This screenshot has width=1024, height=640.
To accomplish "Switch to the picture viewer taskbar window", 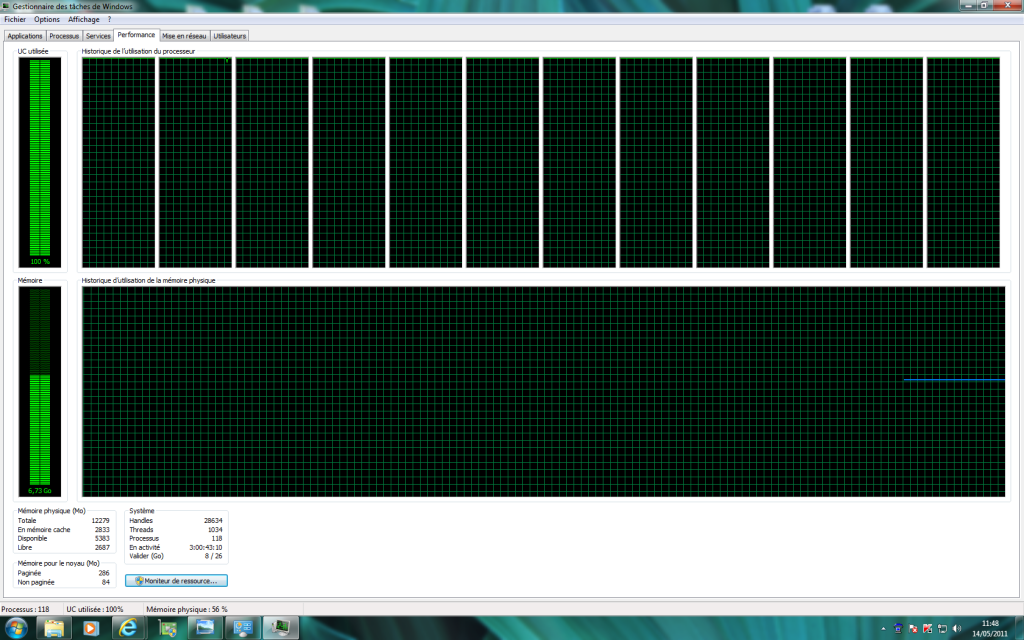I will (x=205, y=628).
